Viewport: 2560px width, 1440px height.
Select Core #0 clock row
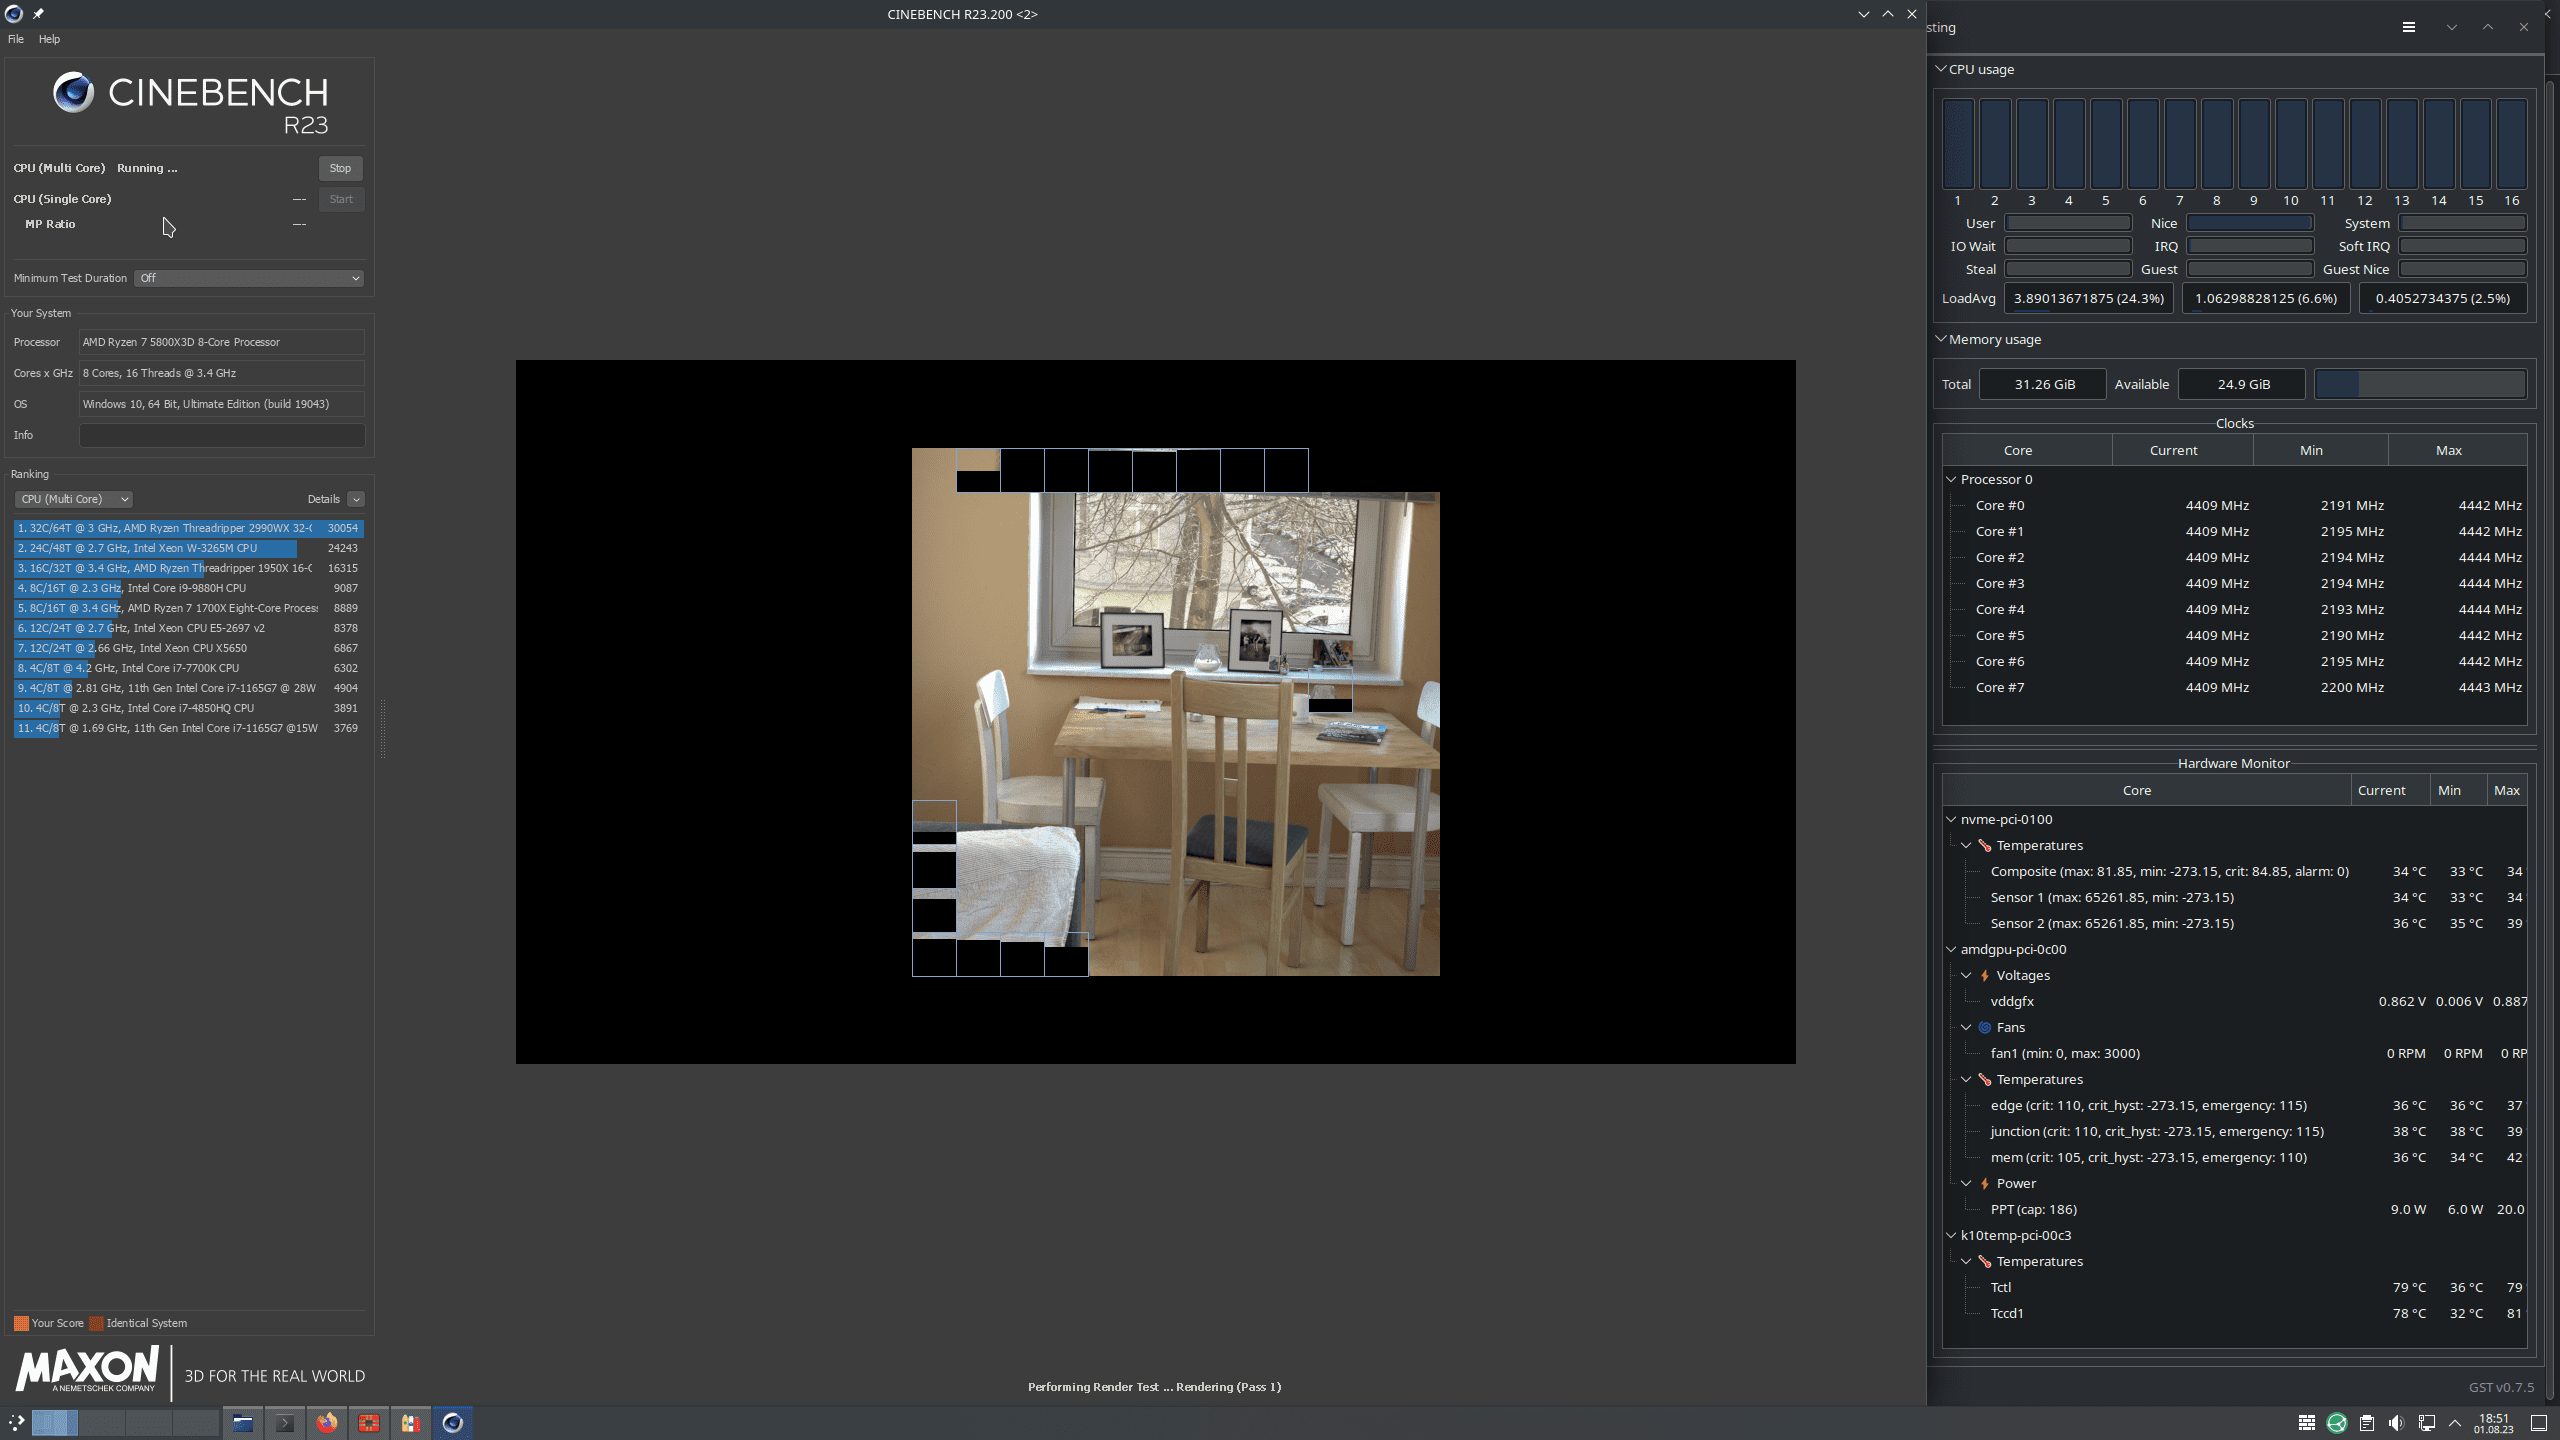point(2235,505)
